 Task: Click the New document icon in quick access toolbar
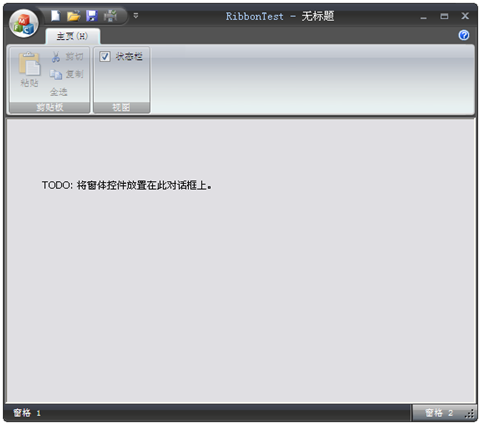click(55, 16)
